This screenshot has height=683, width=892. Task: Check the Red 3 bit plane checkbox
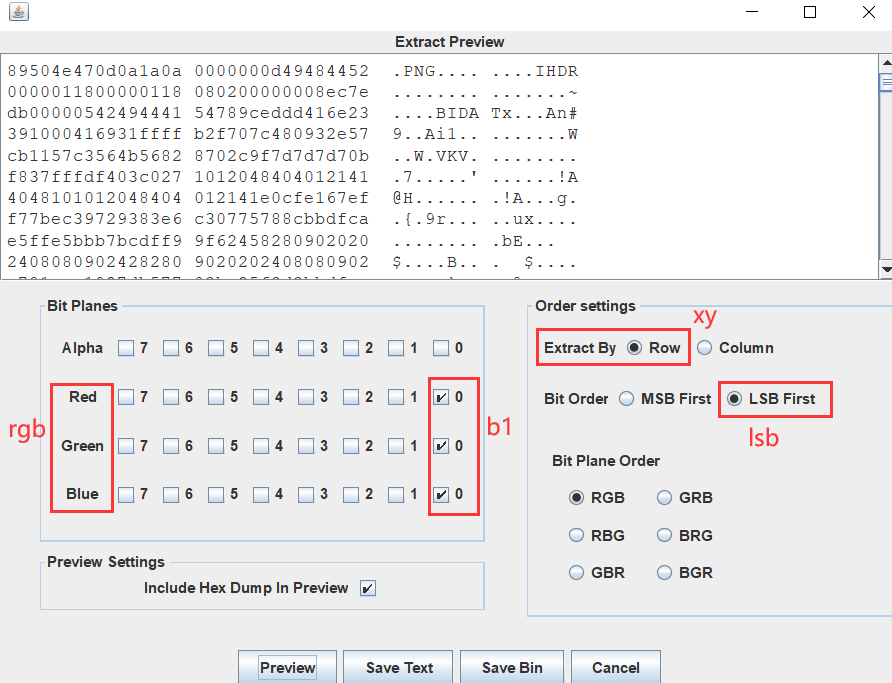[305, 397]
